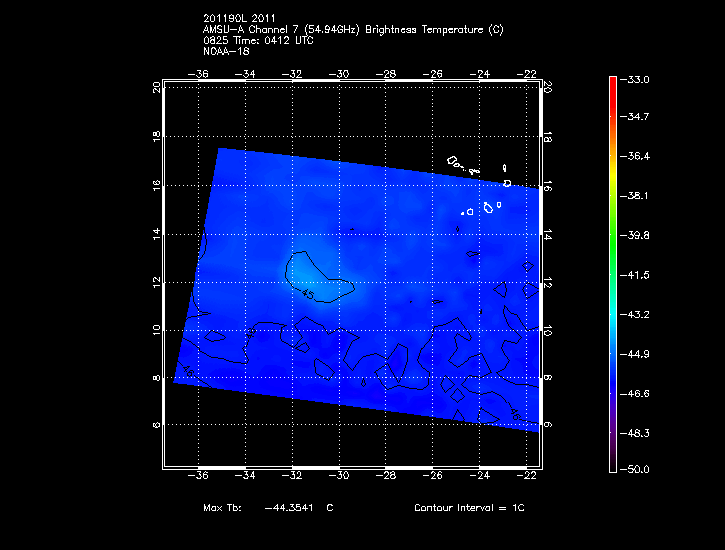This screenshot has width=725, height=550.
Task: Click the AMSU-A Channel 7 title line
Action: click(353, 30)
